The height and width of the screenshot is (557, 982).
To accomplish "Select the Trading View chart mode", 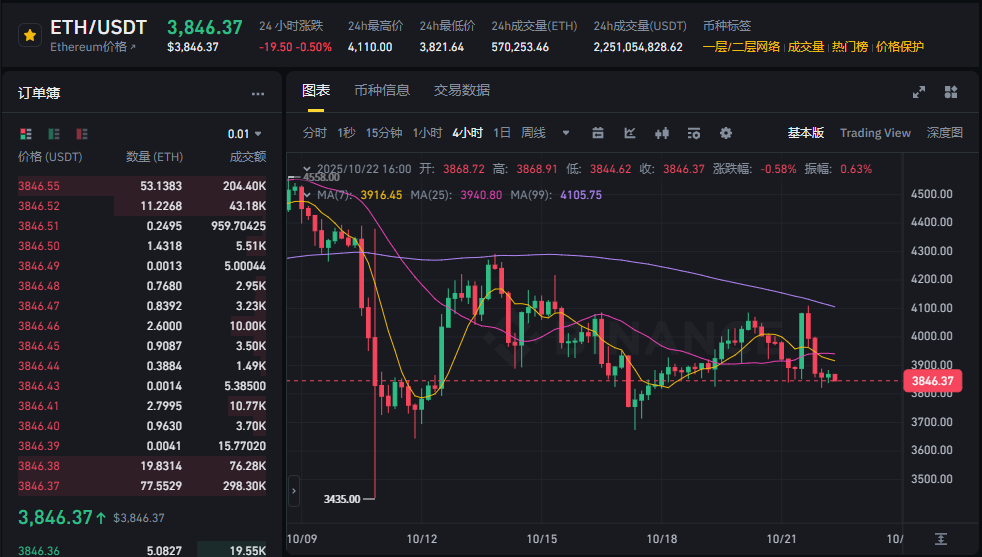I will tap(875, 133).
